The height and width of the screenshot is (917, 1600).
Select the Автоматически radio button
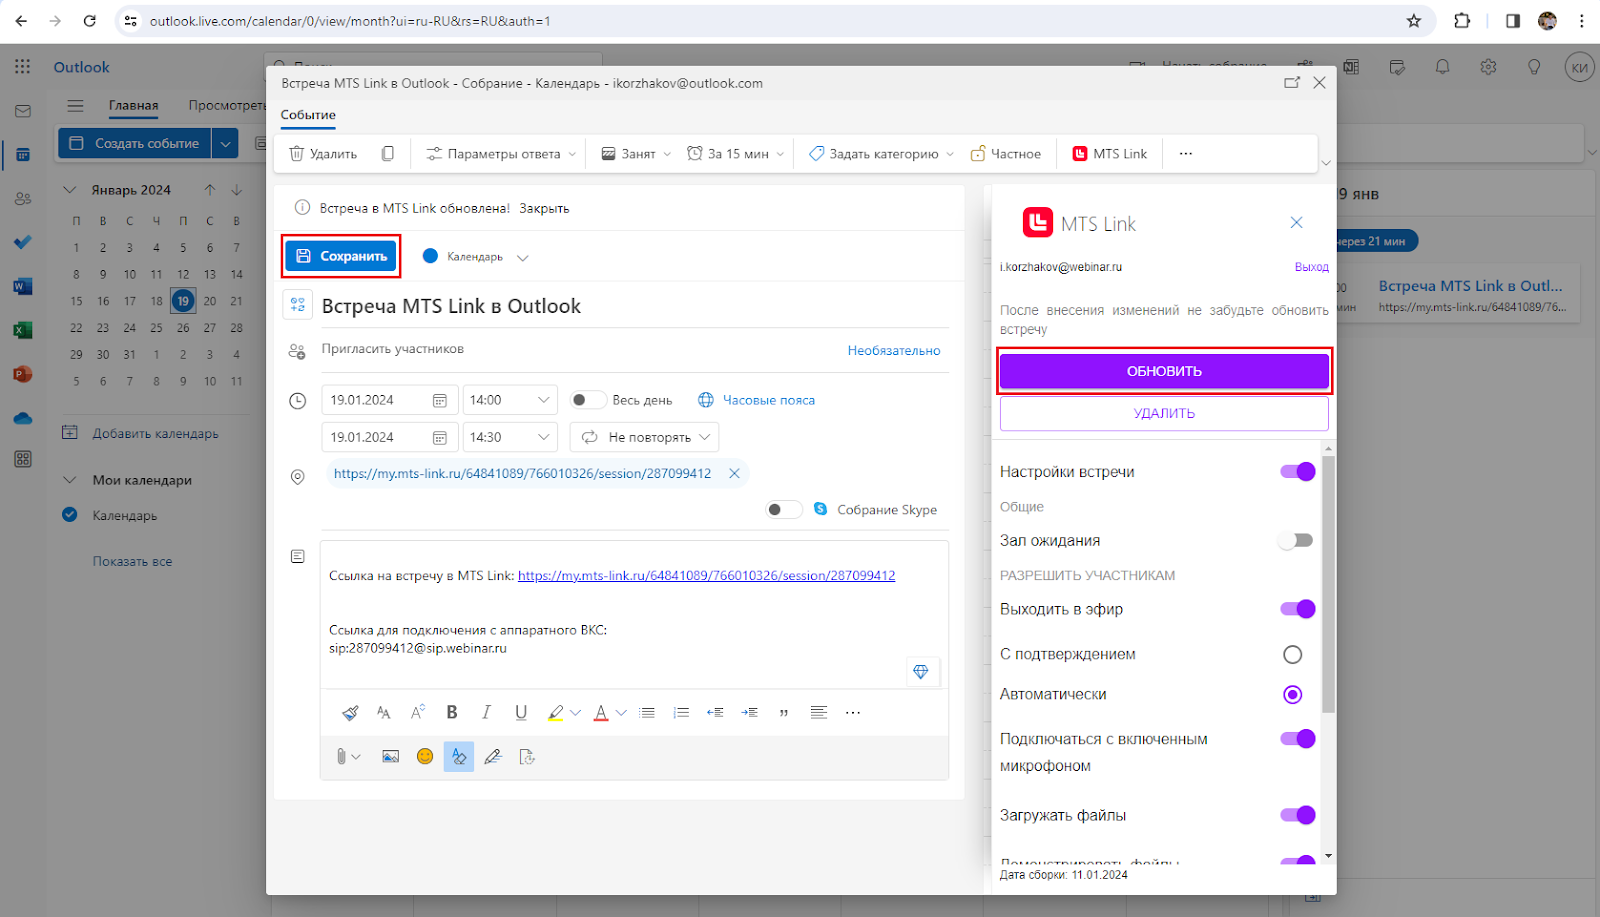click(x=1293, y=695)
